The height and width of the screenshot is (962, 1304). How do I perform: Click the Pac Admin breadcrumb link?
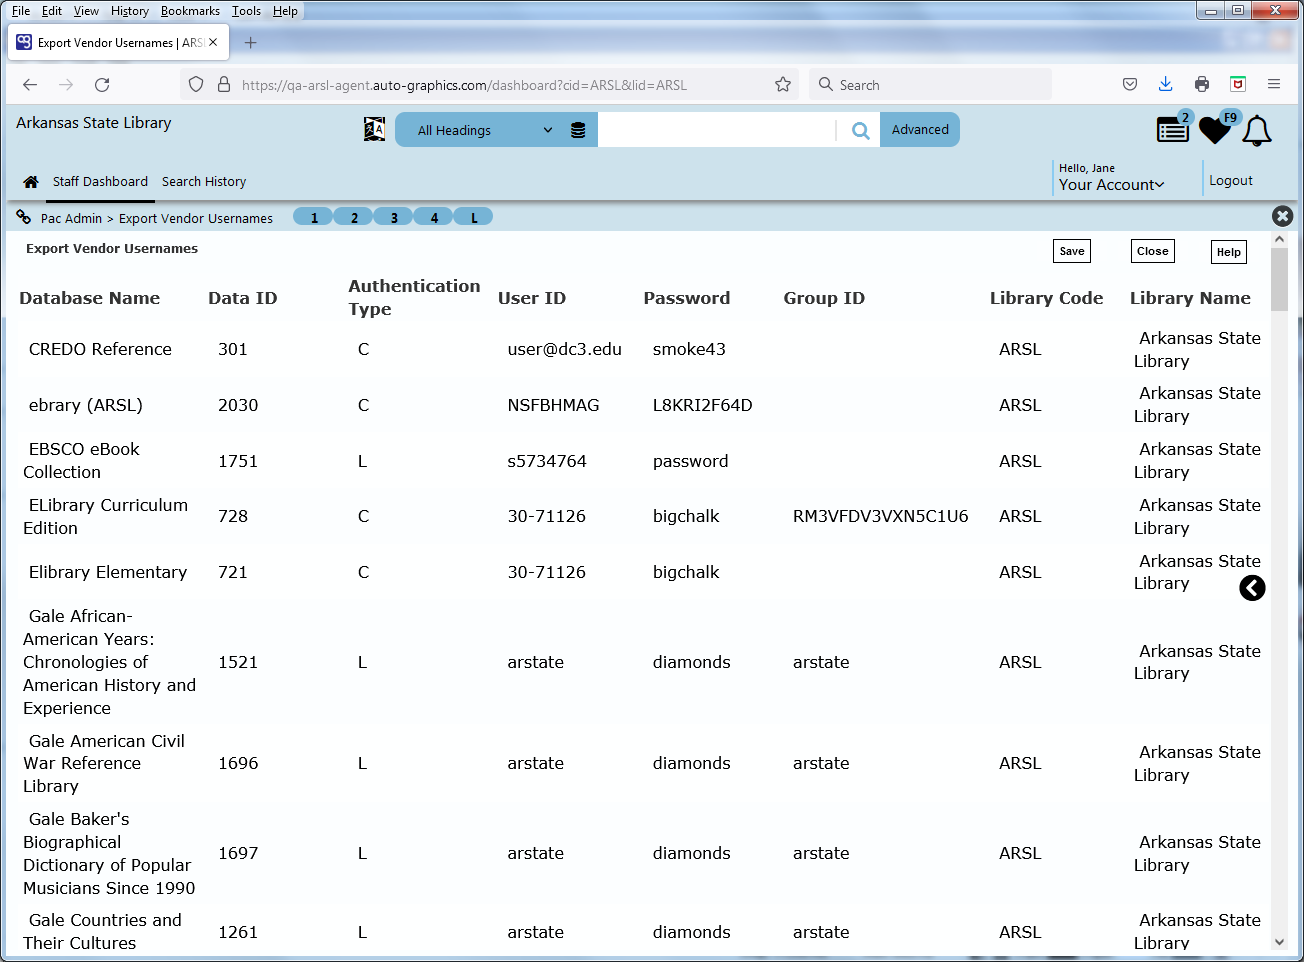click(71, 218)
